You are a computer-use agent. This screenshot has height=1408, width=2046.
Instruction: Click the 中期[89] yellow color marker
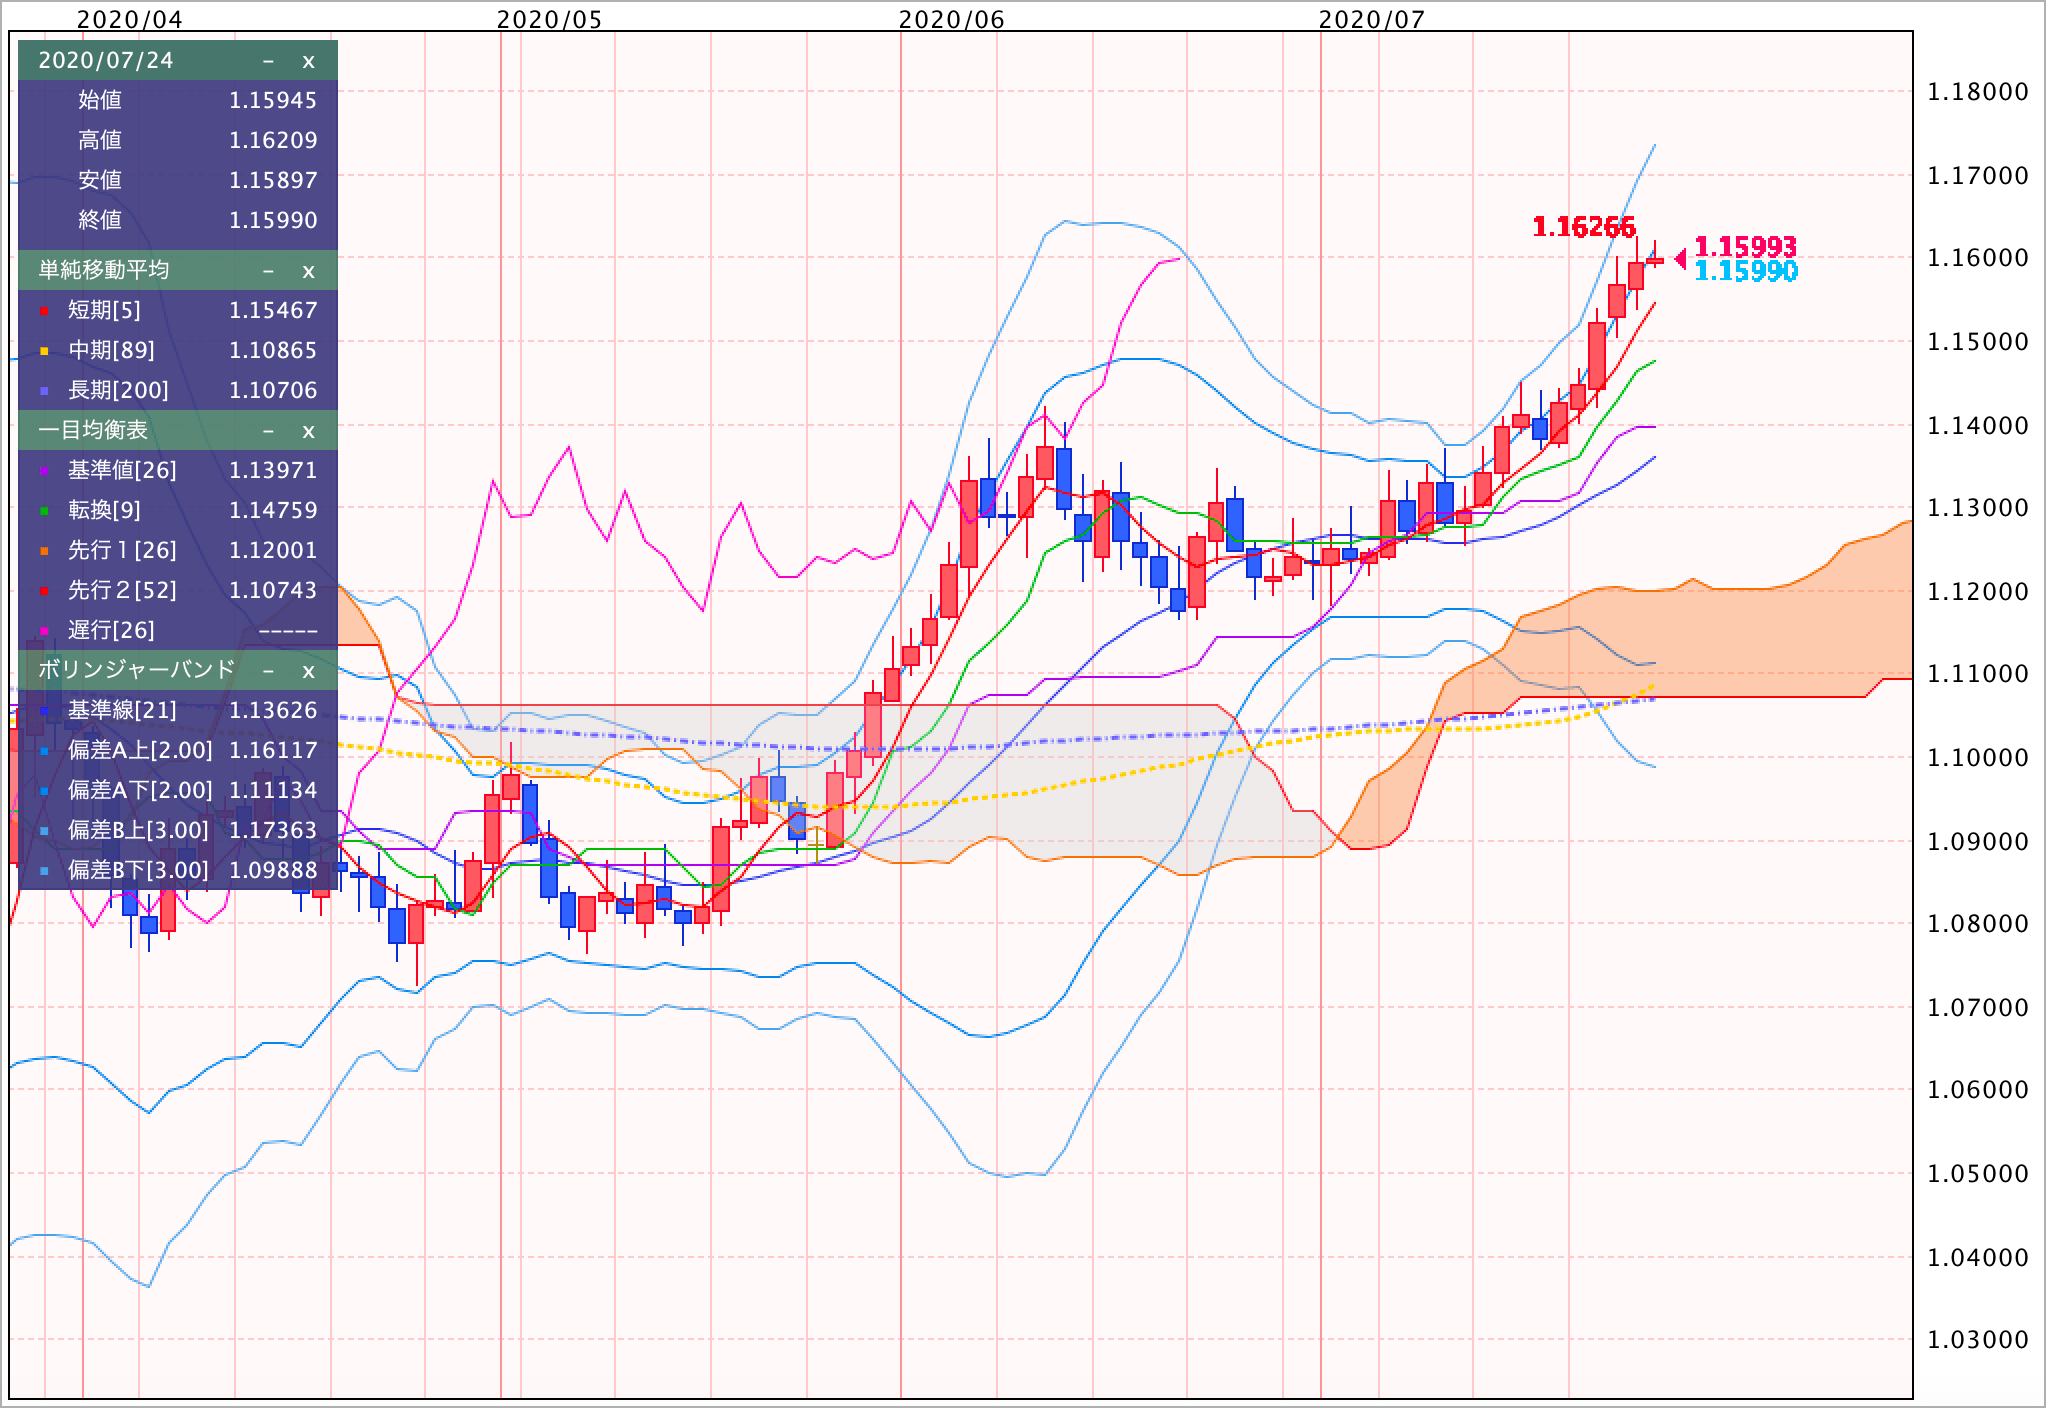[44, 352]
